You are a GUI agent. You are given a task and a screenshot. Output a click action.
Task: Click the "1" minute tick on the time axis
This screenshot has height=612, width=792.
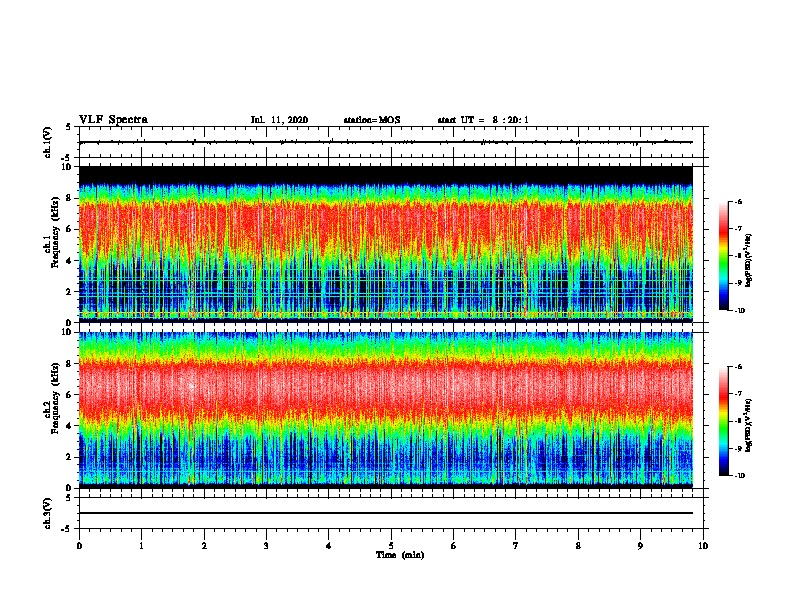(141, 546)
